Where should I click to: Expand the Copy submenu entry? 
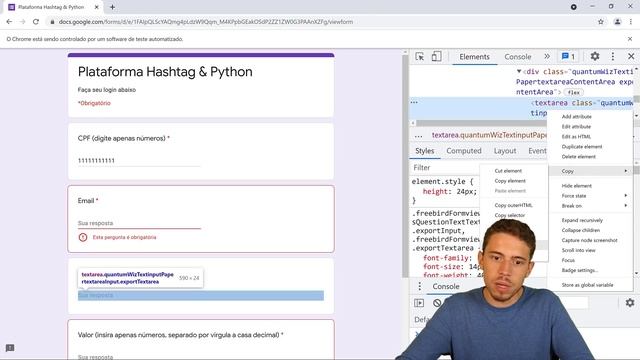(590, 171)
